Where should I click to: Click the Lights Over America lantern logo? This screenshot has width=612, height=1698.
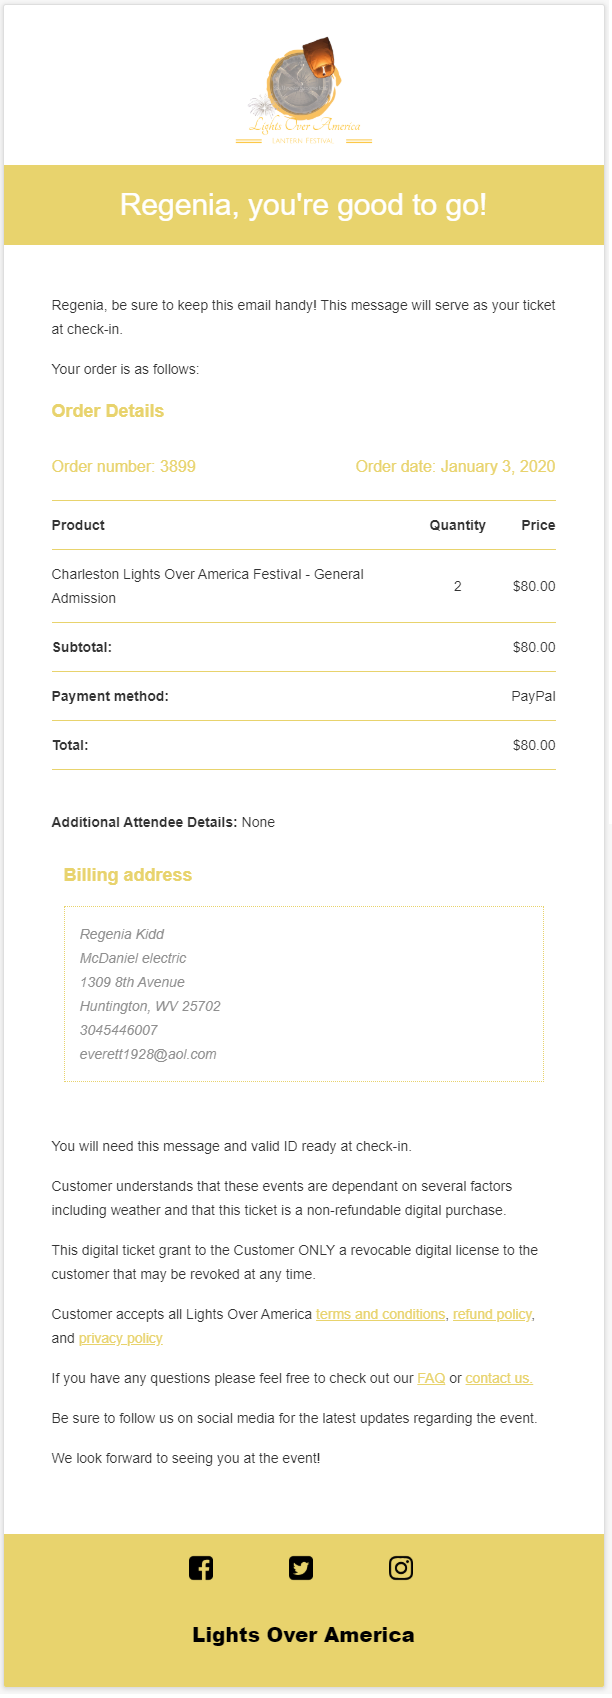tap(304, 91)
